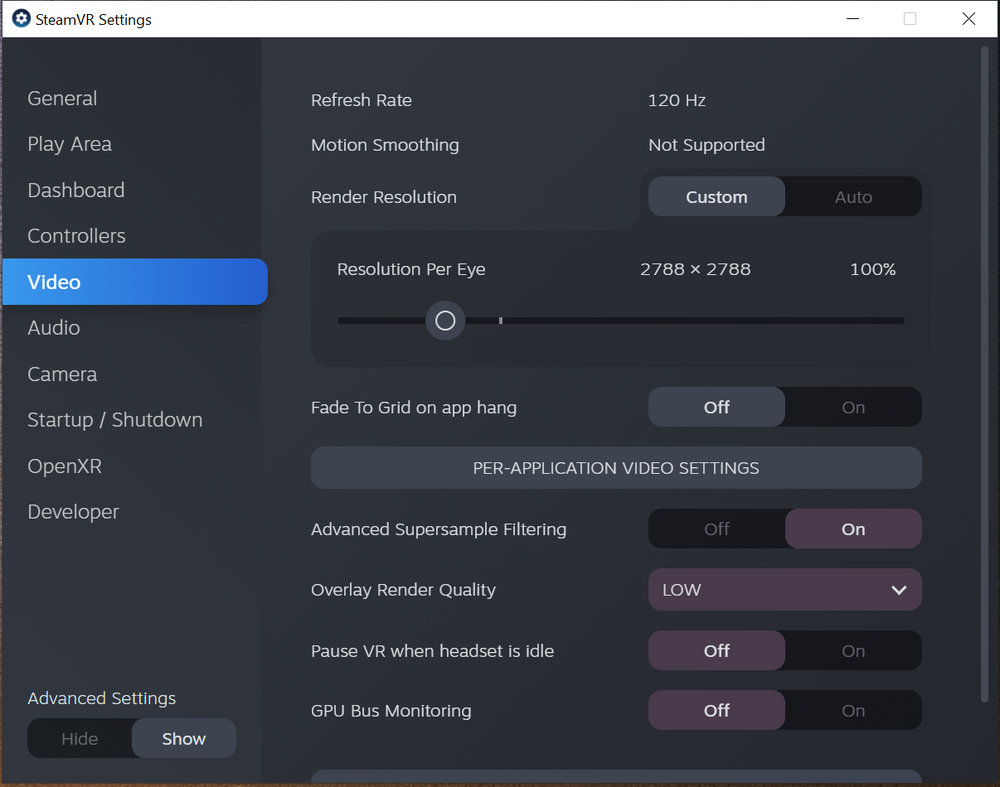Open the Overlay Render Quality dropdown
The image size is (1000, 787).
point(784,590)
